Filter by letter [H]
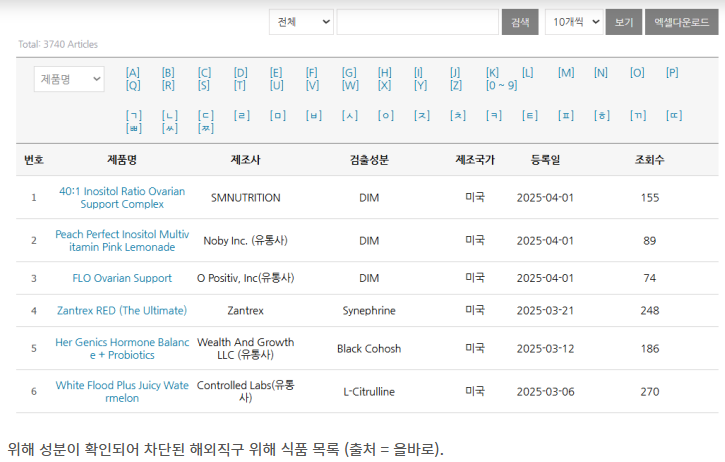 (x=385, y=73)
